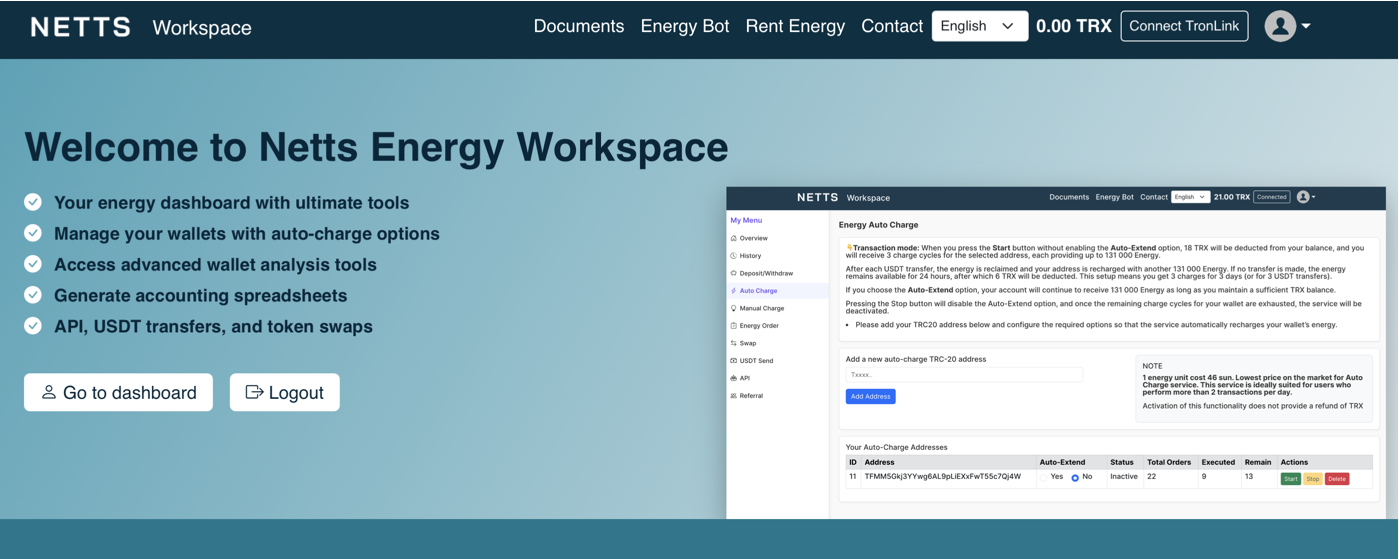Image resolution: width=1399 pixels, height=559 pixels.
Task: Select the Yes Auto-Extend radio in the preview
Action: click(x=1044, y=478)
